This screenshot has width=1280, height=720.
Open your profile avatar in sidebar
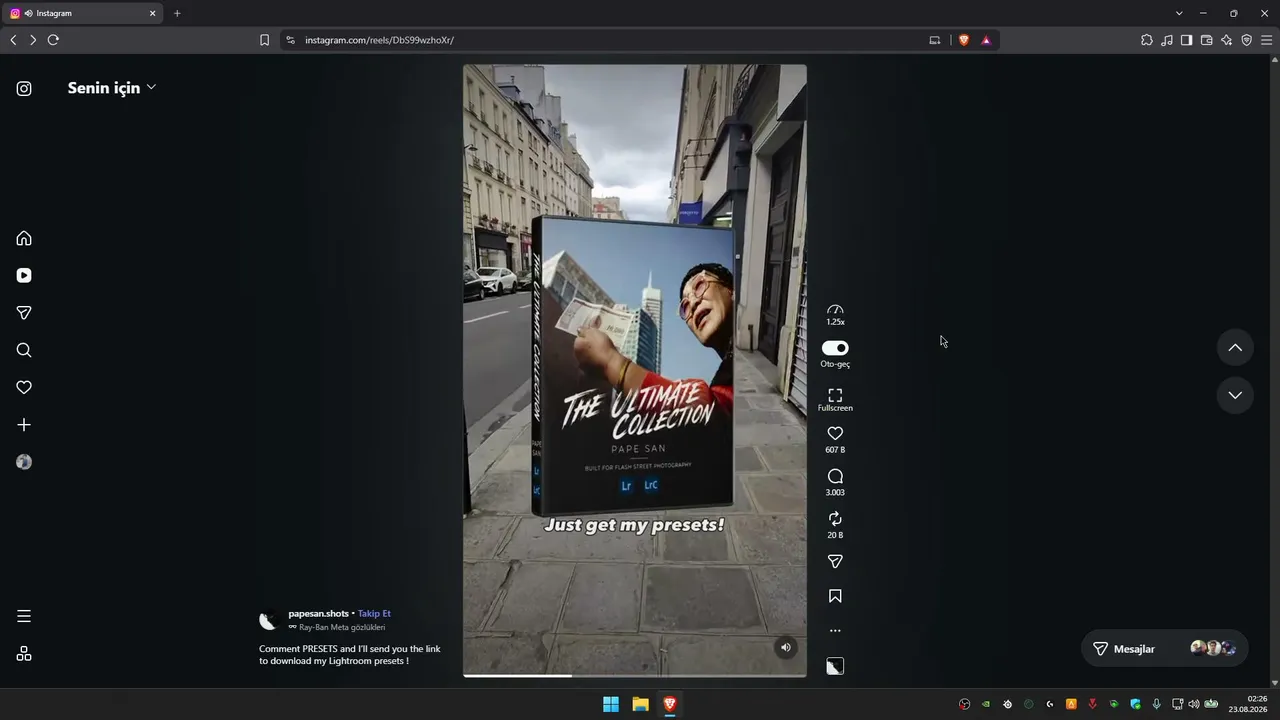[x=24, y=462]
